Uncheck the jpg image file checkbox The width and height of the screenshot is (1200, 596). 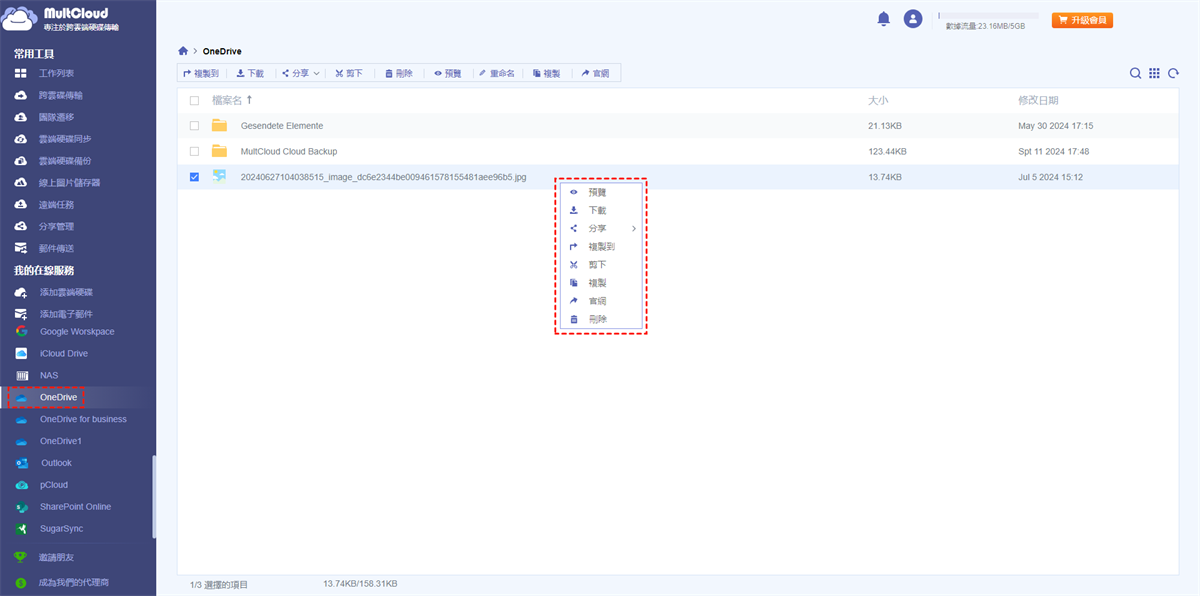tap(194, 177)
